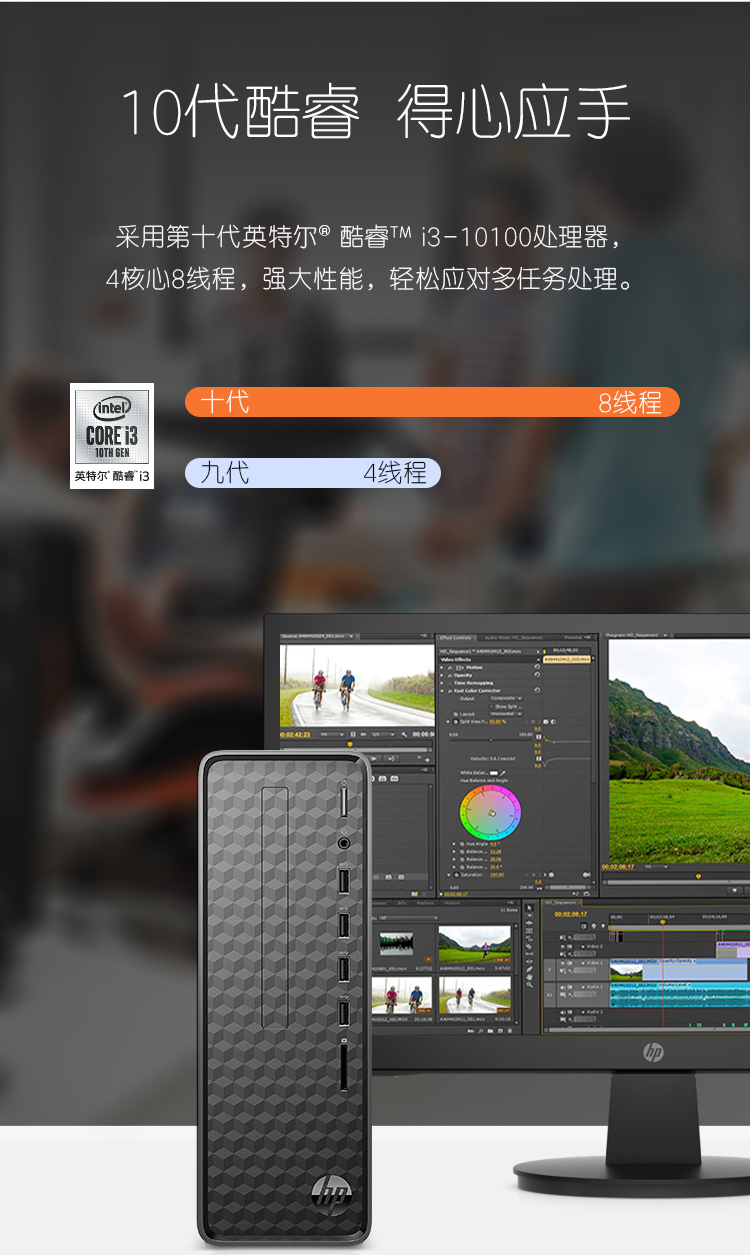Switch to the Effect Controls tab

point(457,637)
